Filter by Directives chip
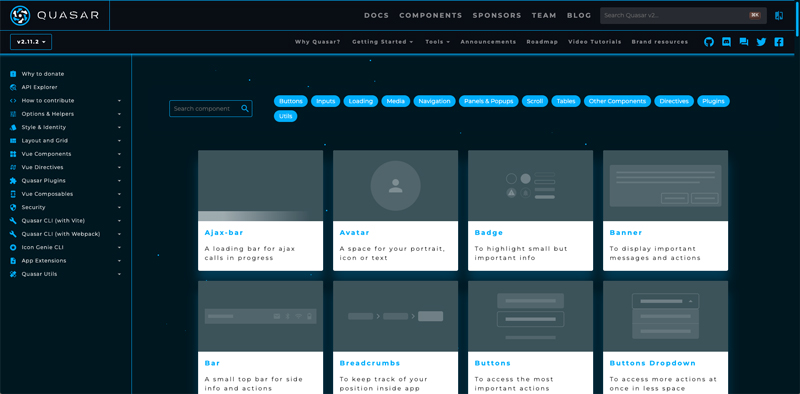800x394 pixels. tap(674, 101)
